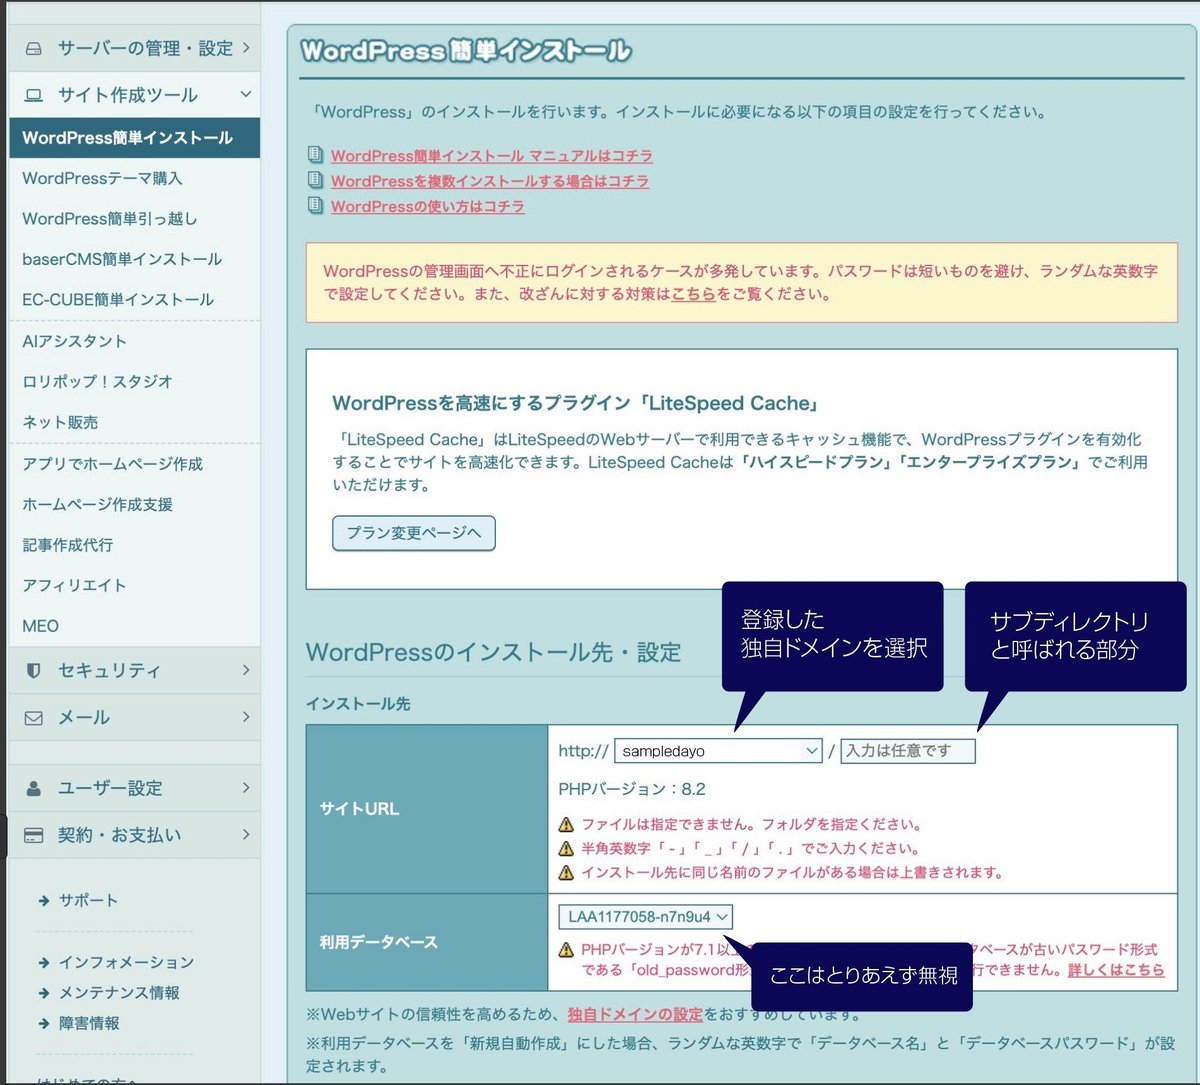Click the arrow icon beside メンテナンス情報
The height and width of the screenshot is (1085, 1200).
click(44, 993)
